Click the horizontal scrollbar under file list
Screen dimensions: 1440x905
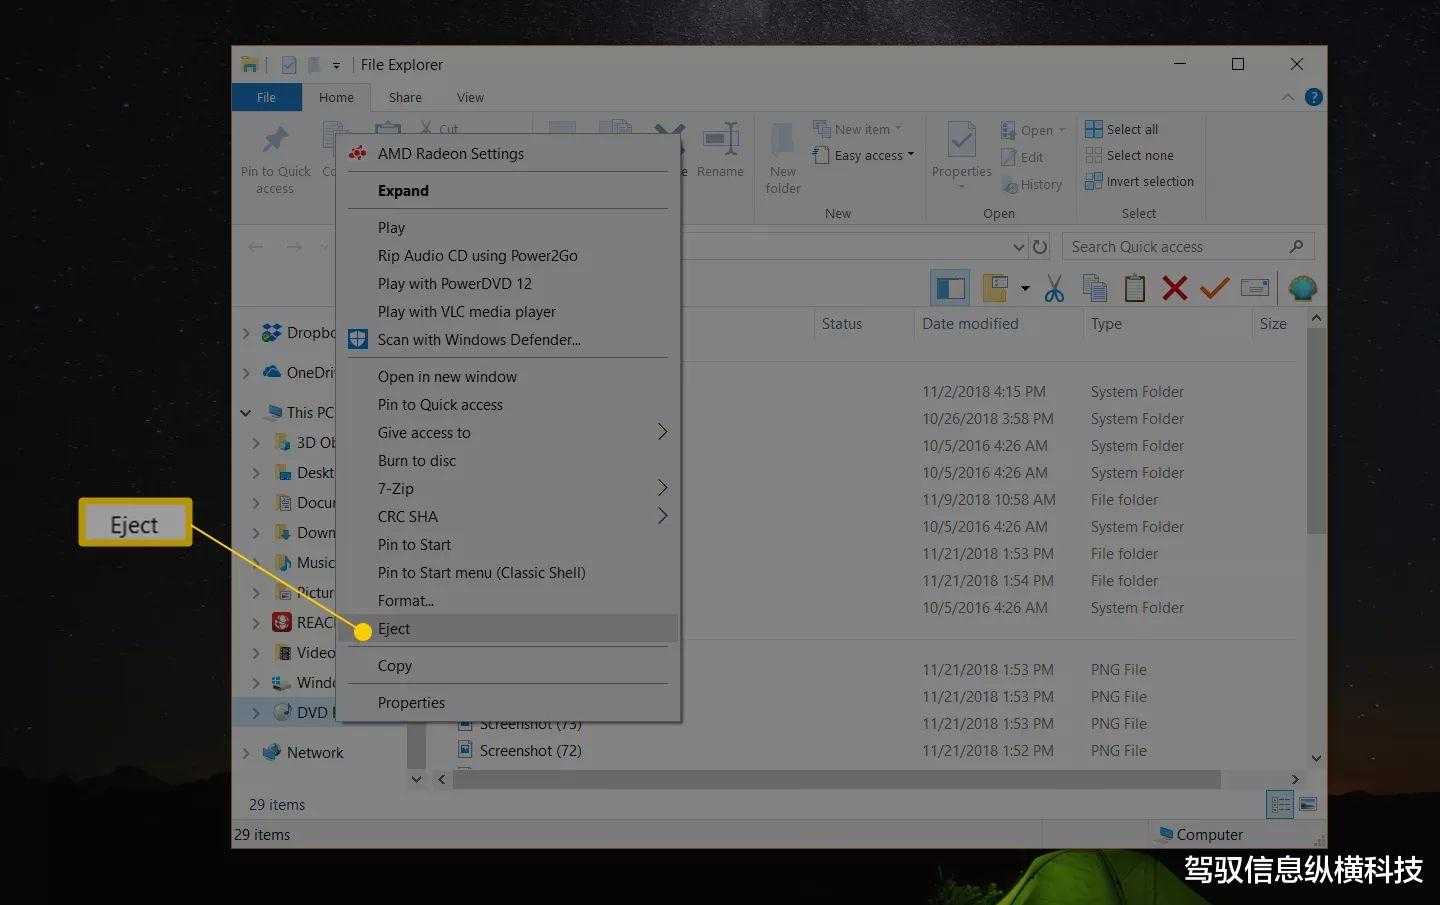click(836, 779)
